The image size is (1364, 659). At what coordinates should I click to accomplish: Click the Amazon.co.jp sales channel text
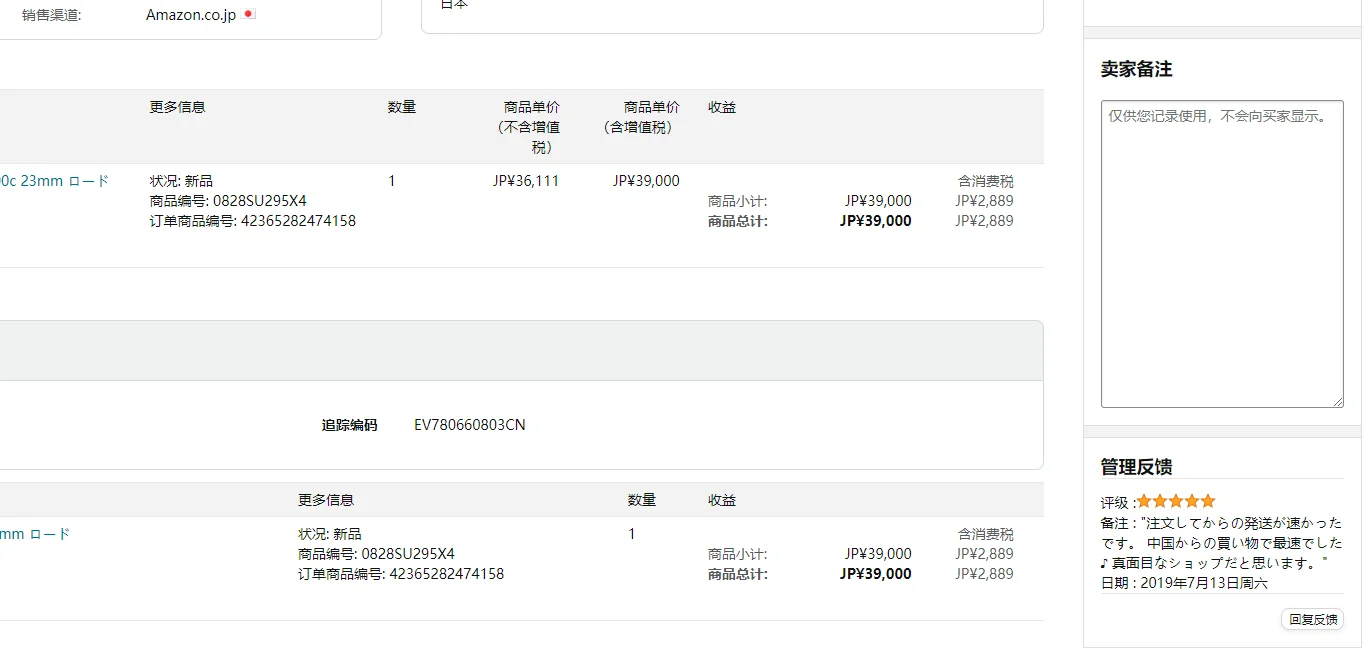pos(191,15)
